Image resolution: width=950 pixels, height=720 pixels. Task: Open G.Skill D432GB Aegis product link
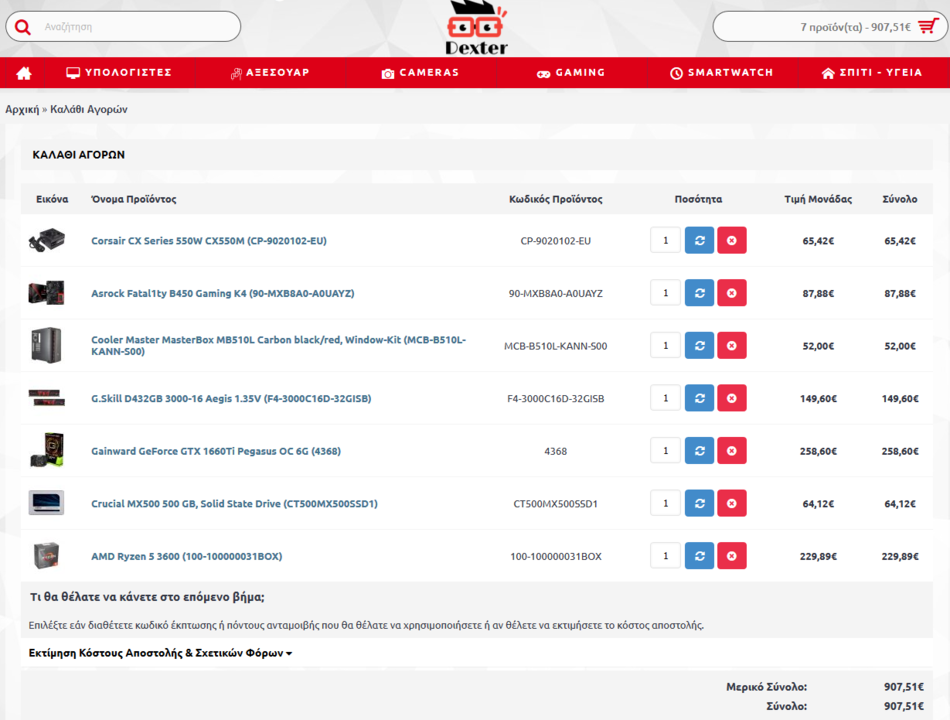pyautogui.click(x=231, y=398)
